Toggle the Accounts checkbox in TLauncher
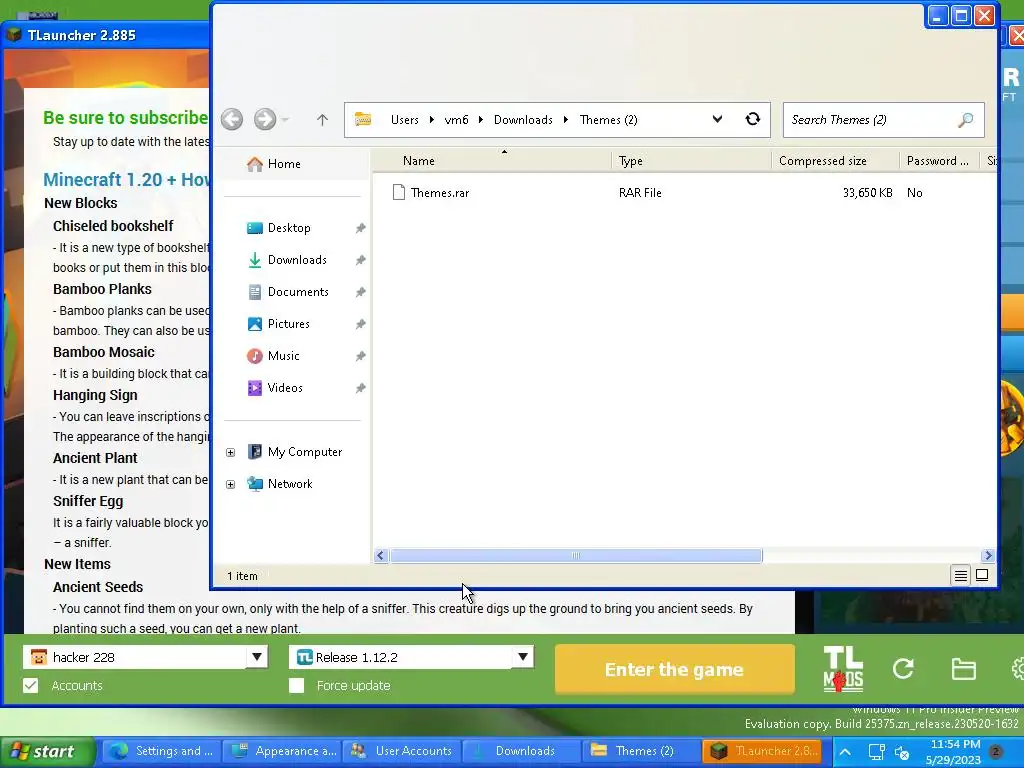This screenshot has width=1024, height=768. [30, 685]
